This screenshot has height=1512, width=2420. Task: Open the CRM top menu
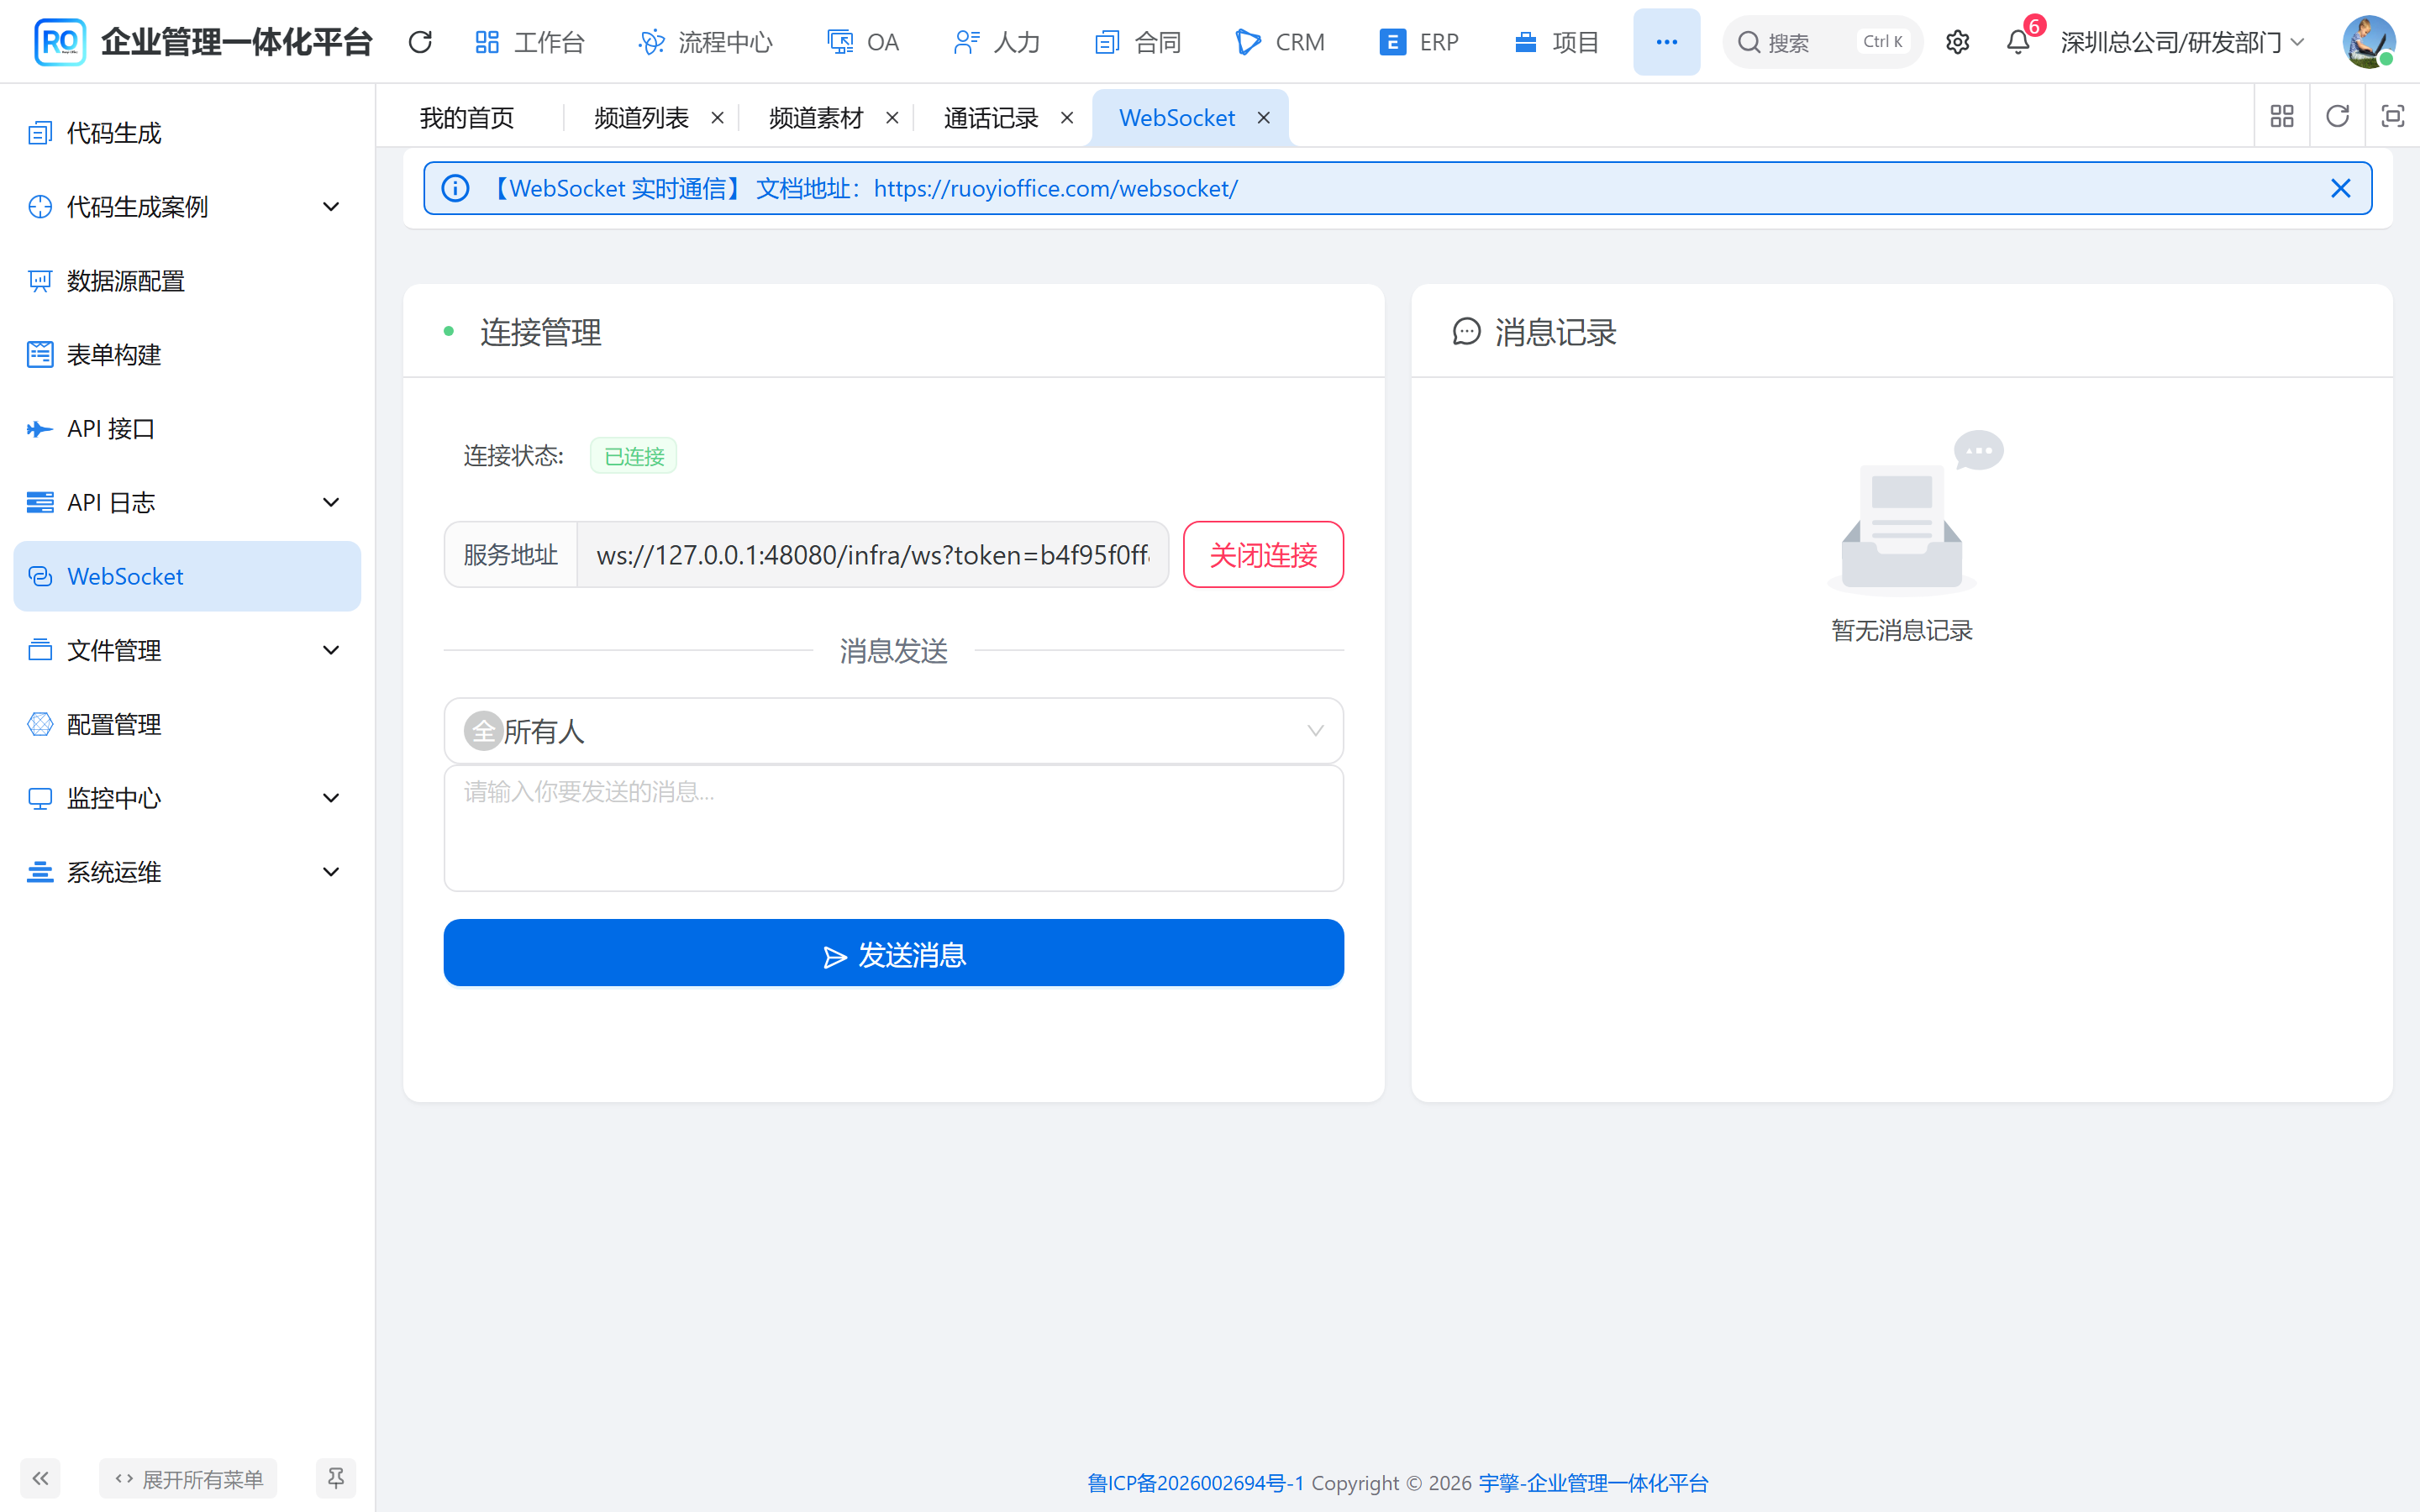pyautogui.click(x=1280, y=42)
